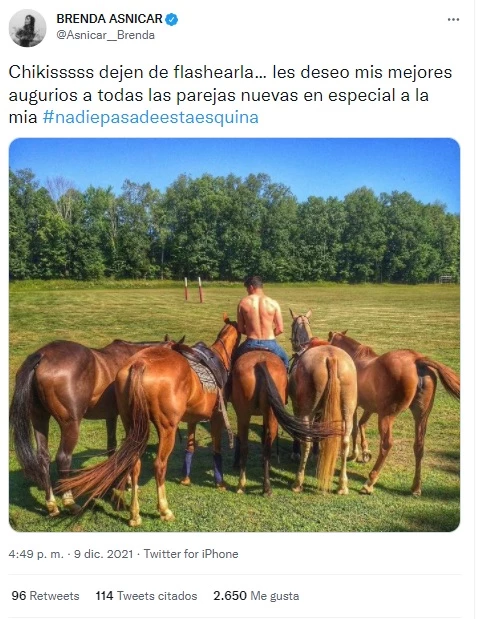The height and width of the screenshot is (619, 477).
Task: Click the tweet text starting with Chikisssss
Action: click(x=230, y=95)
